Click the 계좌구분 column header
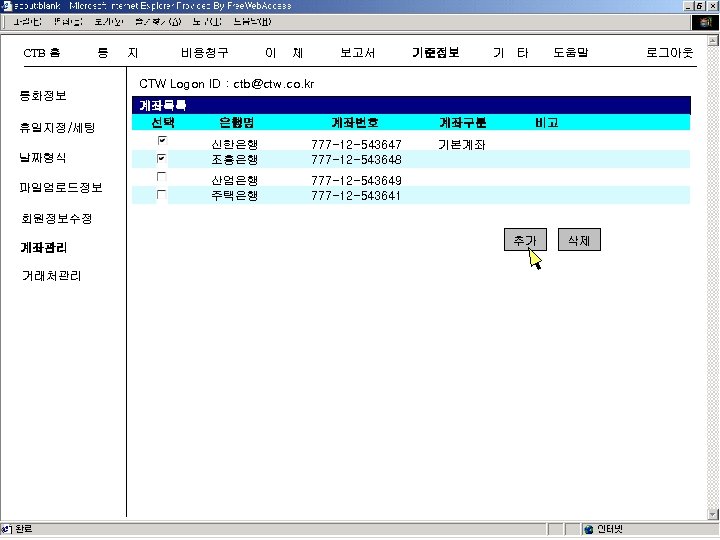 click(462, 123)
